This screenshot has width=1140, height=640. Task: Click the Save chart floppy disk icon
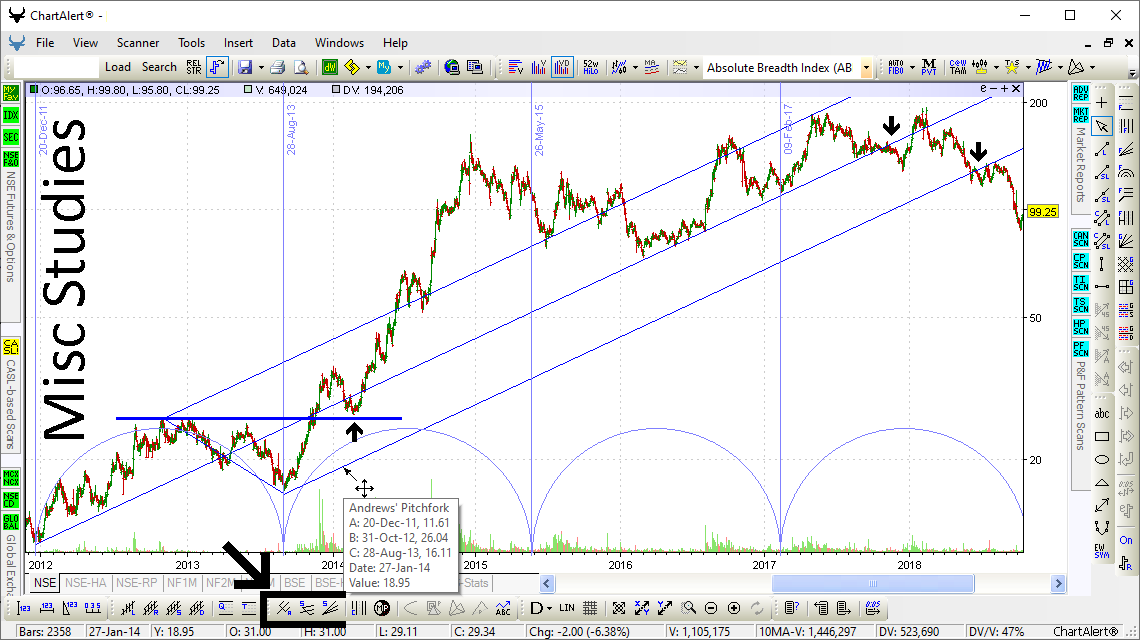tap(245, 67)
